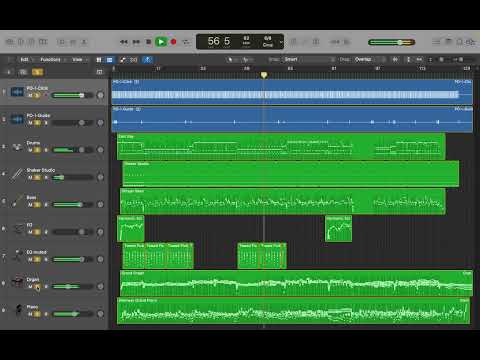Click the Bass track guitar icon
This screenshot has height=360, width=480.
pyautogui.click(x=17, y=201)
